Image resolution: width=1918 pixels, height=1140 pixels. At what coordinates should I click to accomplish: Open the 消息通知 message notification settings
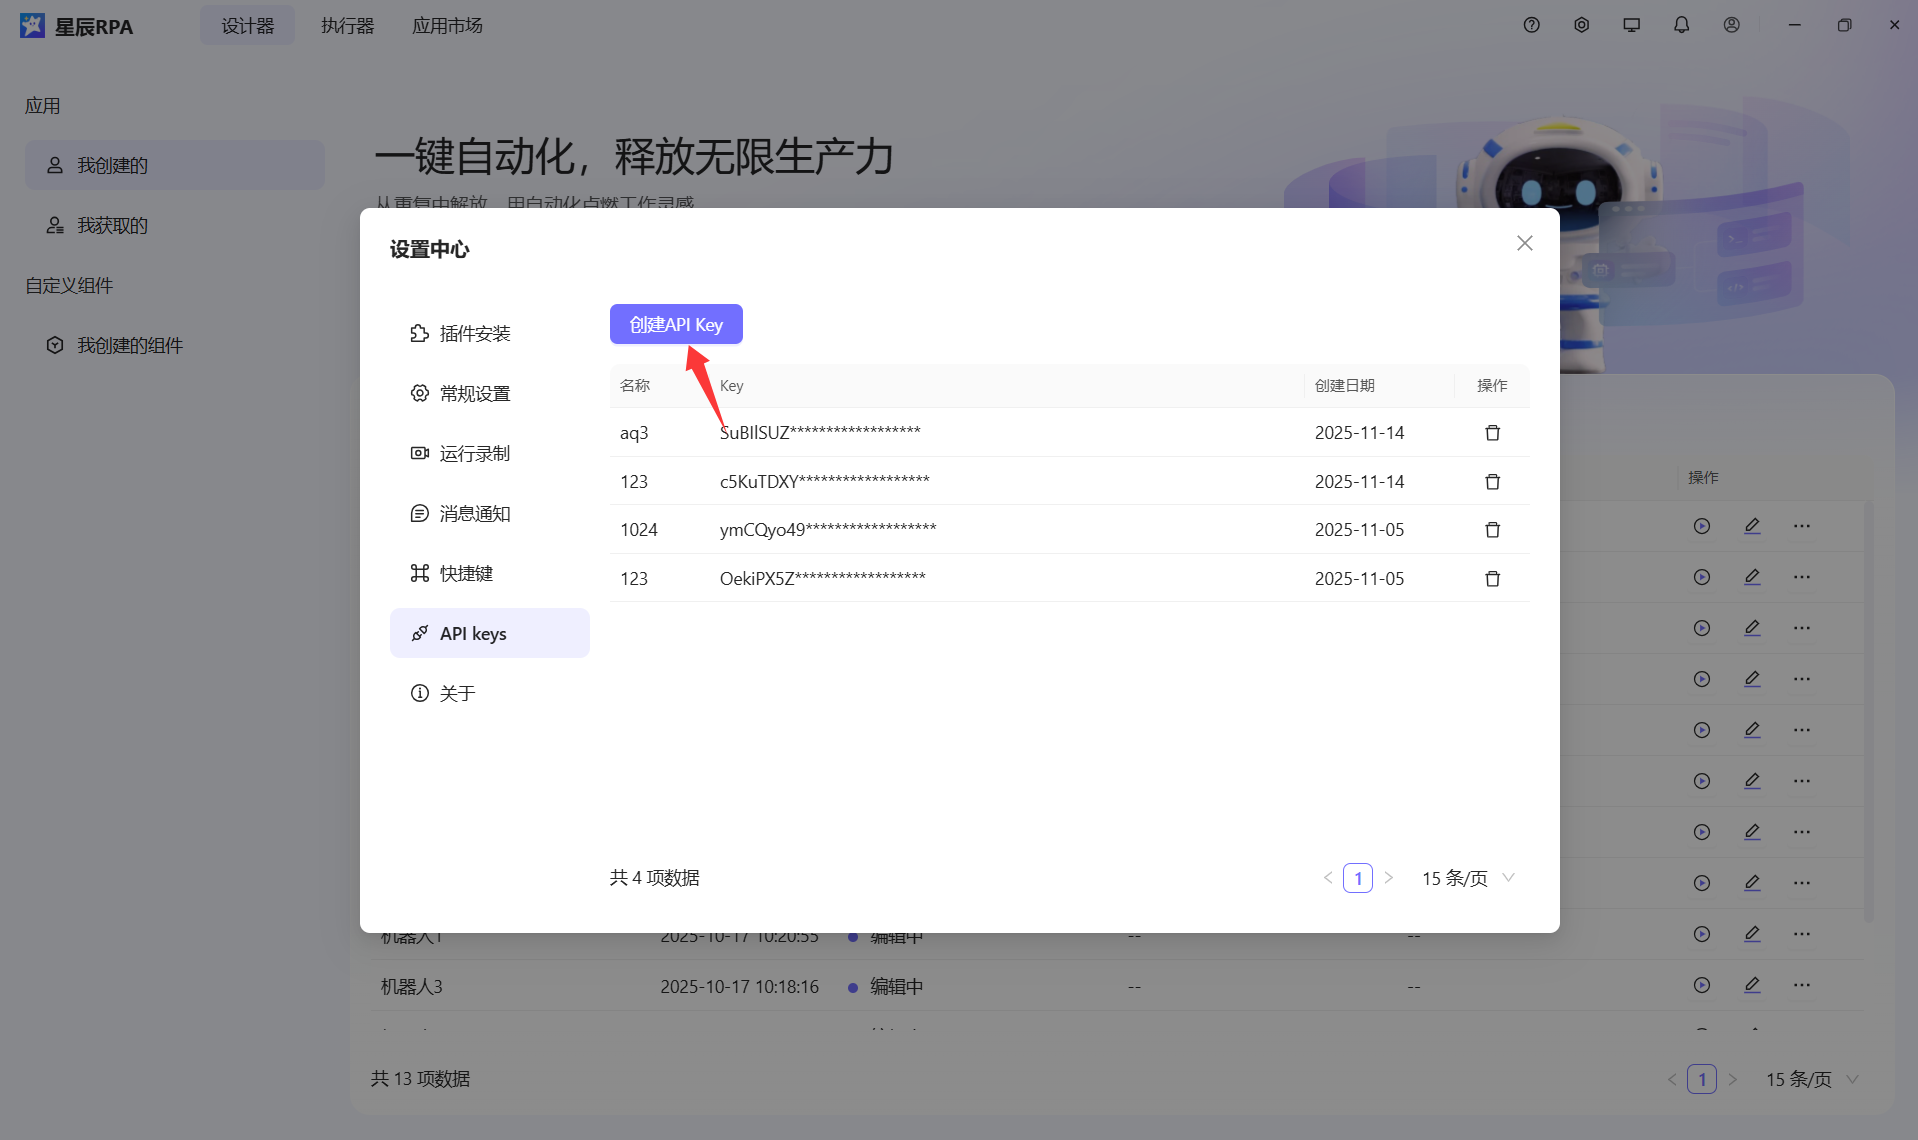pyautogui.click(x=476, y=513)
